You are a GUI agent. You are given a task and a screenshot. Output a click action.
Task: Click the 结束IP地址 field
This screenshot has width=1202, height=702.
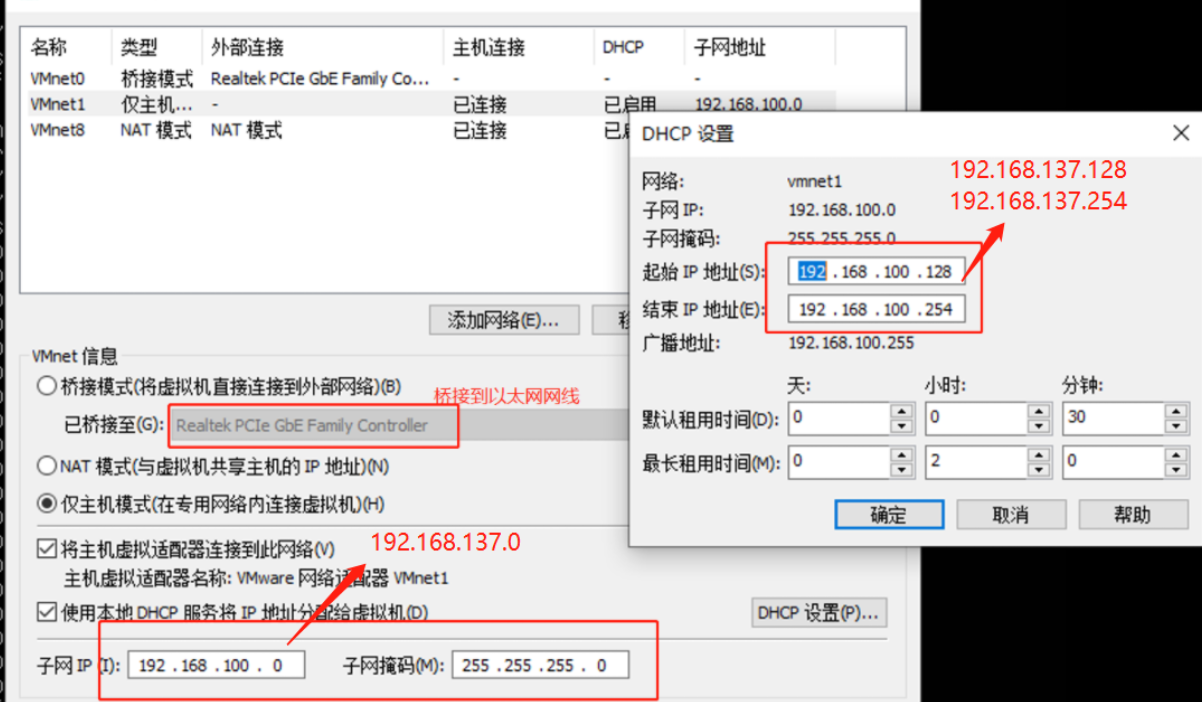(875, 308)
